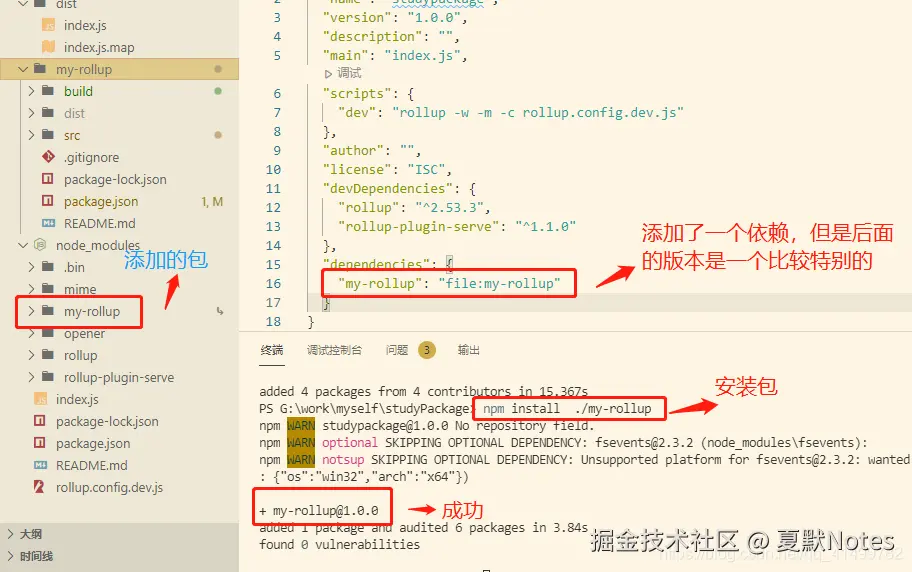Expand the src folder chevron

click(31, 135)
